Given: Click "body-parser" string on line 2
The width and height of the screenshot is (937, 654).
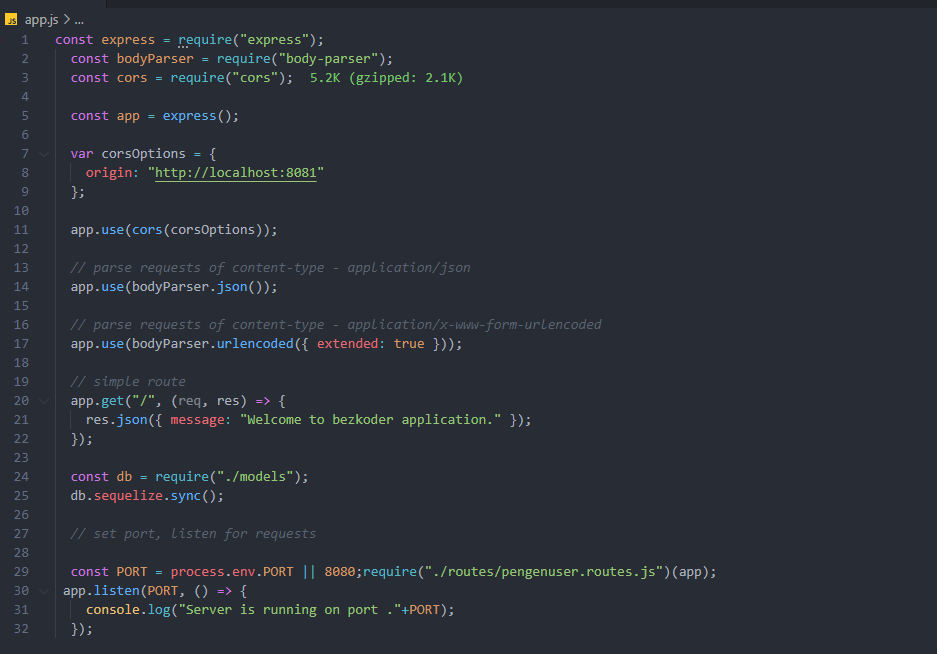Looking at the screenshot, I should [328, 59].
